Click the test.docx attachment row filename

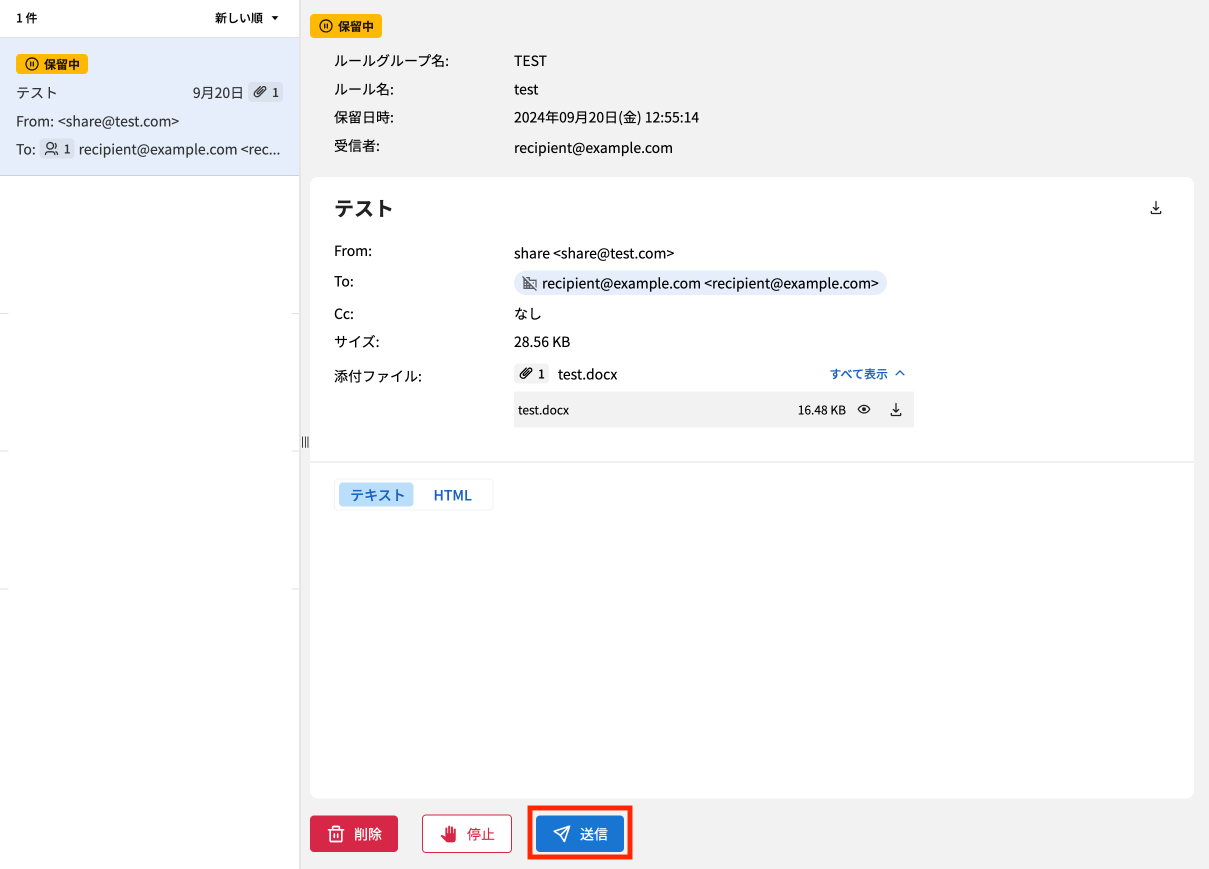tap(544, 410)
